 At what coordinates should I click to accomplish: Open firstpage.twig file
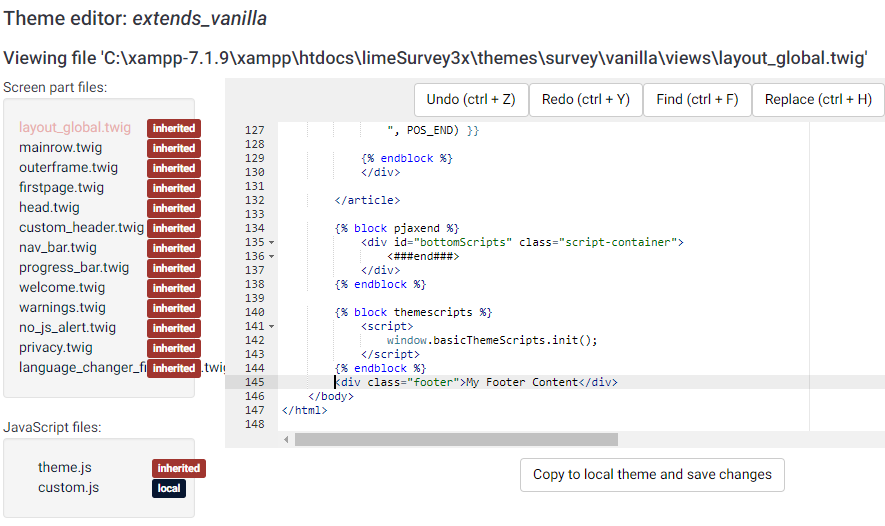pos(61,188)
